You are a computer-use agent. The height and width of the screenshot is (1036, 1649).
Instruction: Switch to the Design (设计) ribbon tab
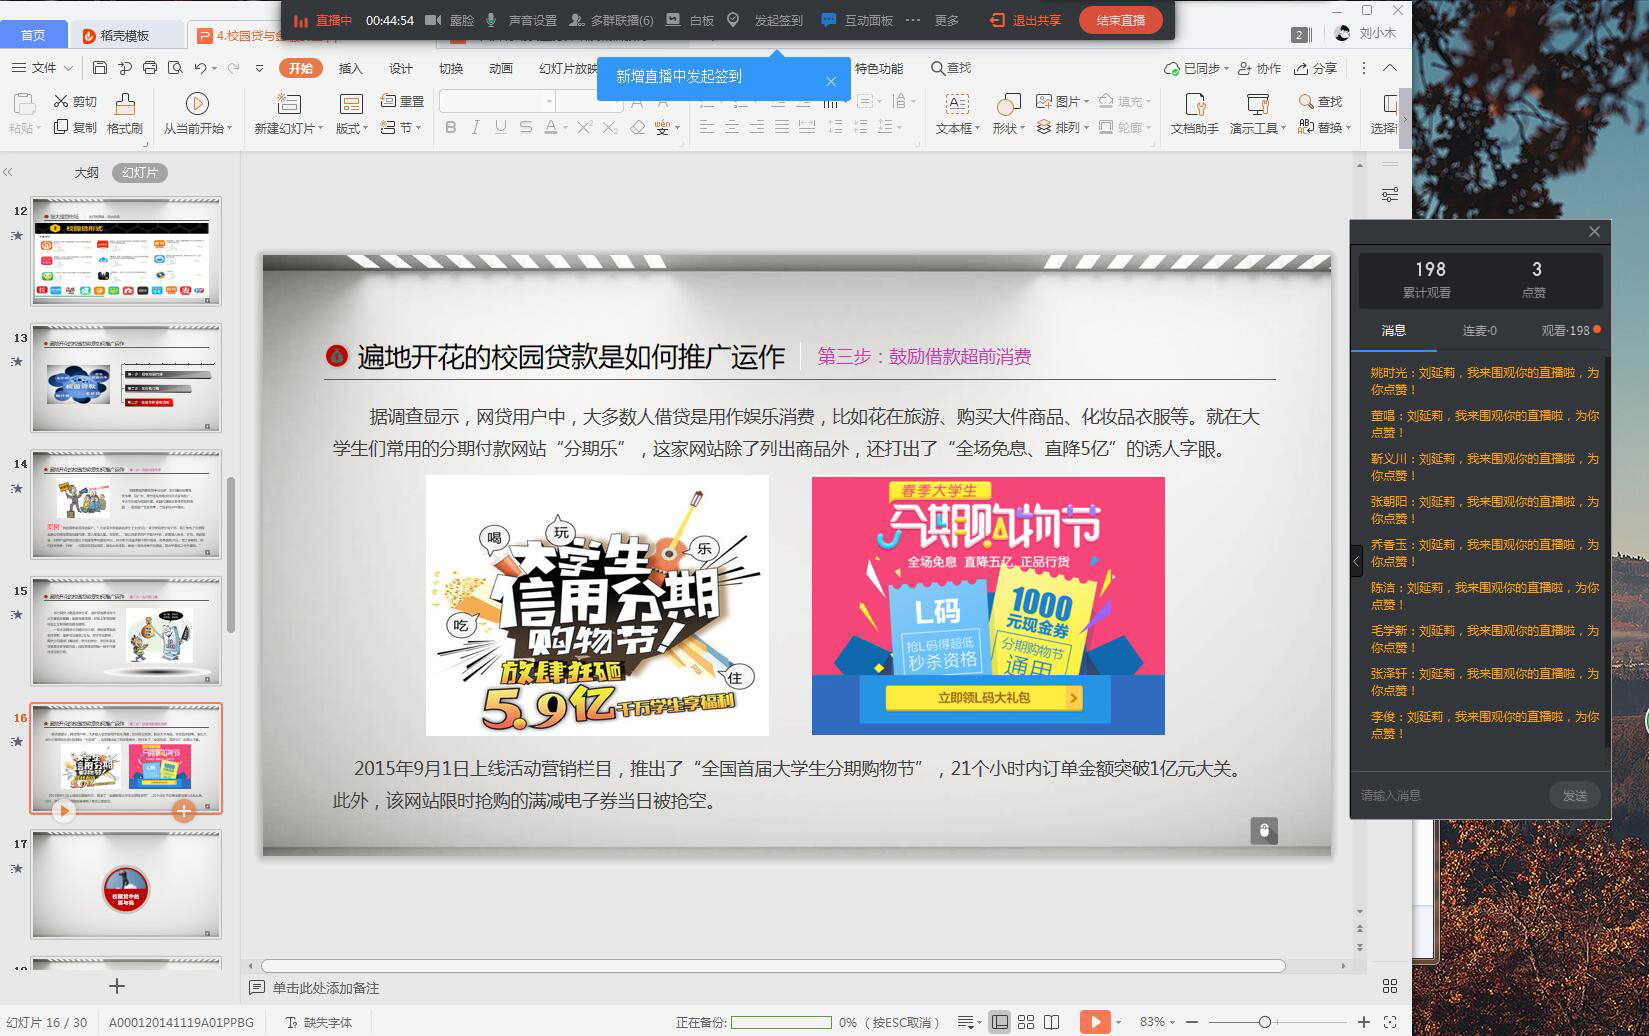tap(401, 68)
